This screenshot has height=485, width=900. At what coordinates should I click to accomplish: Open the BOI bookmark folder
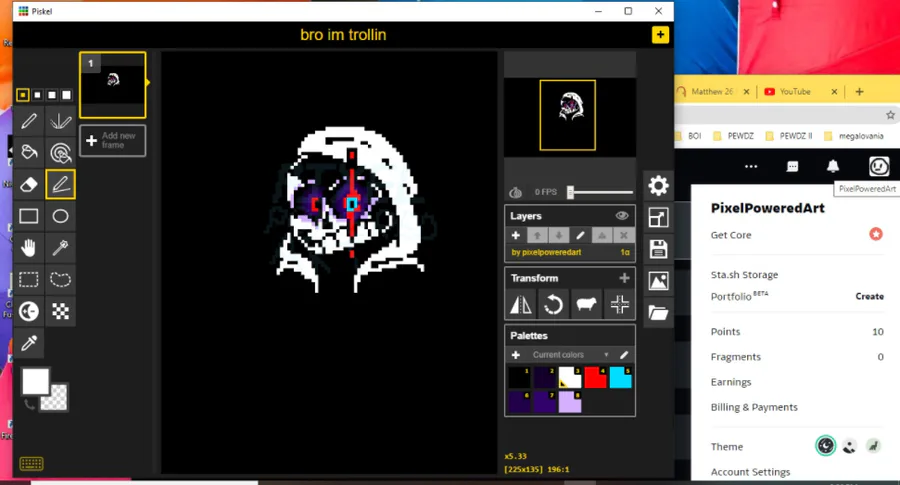(x=688, y=136)
